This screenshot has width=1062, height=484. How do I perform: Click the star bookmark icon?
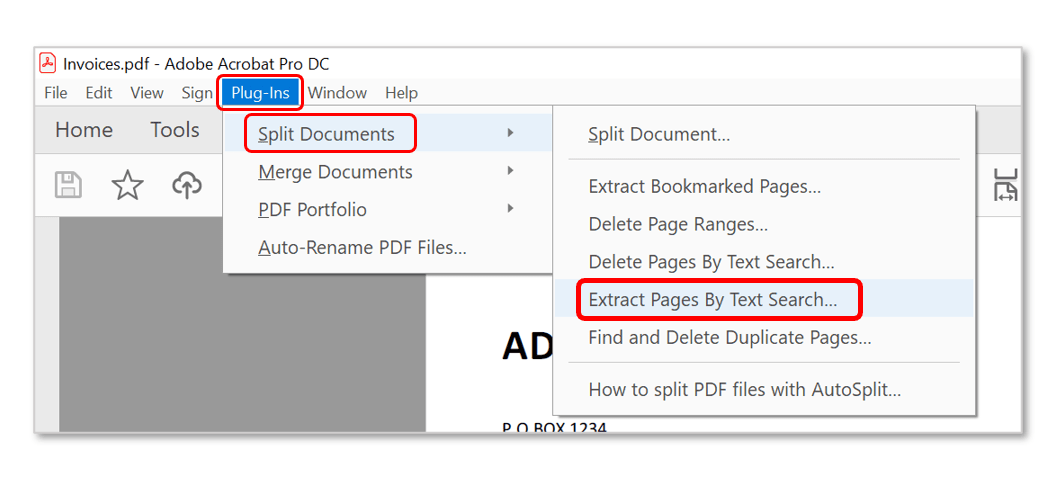coord(127,185)
